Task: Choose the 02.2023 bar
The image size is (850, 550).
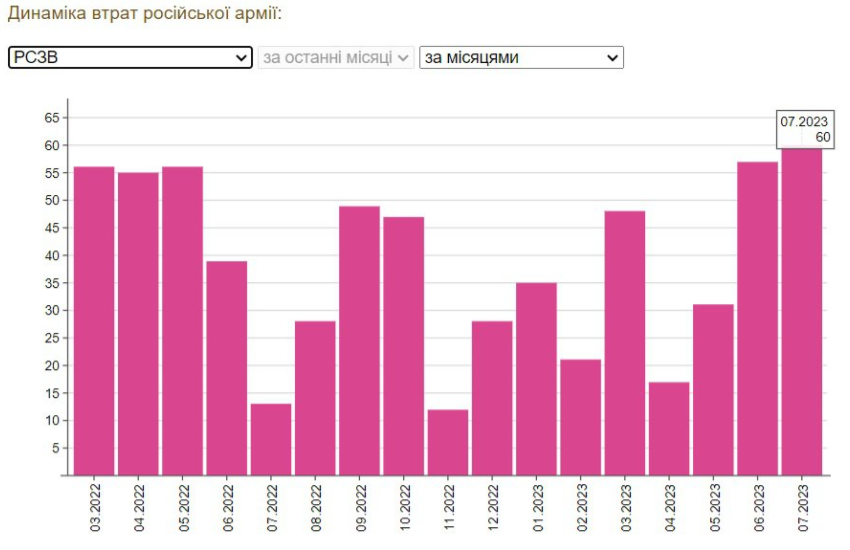Action: [x=581, y=418]
